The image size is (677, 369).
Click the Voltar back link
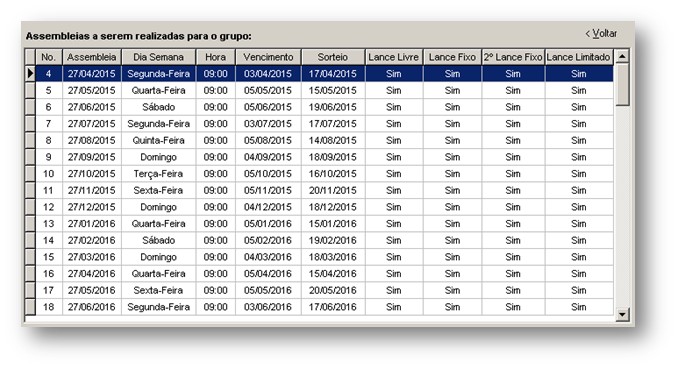[x=601, y=34]
